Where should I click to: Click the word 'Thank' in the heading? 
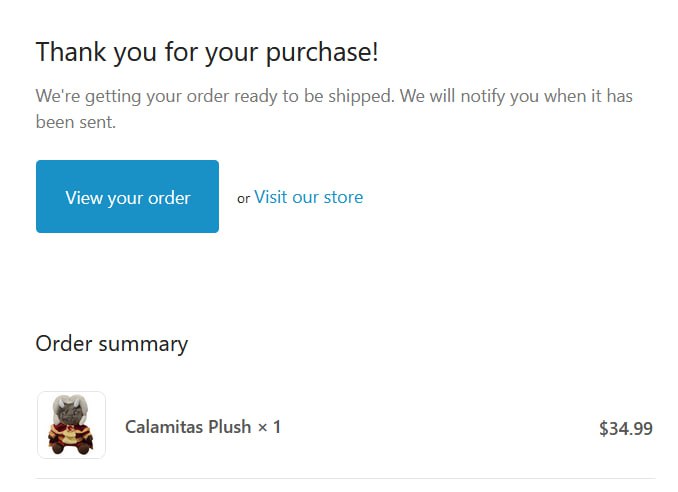click(x=71, y=52)
